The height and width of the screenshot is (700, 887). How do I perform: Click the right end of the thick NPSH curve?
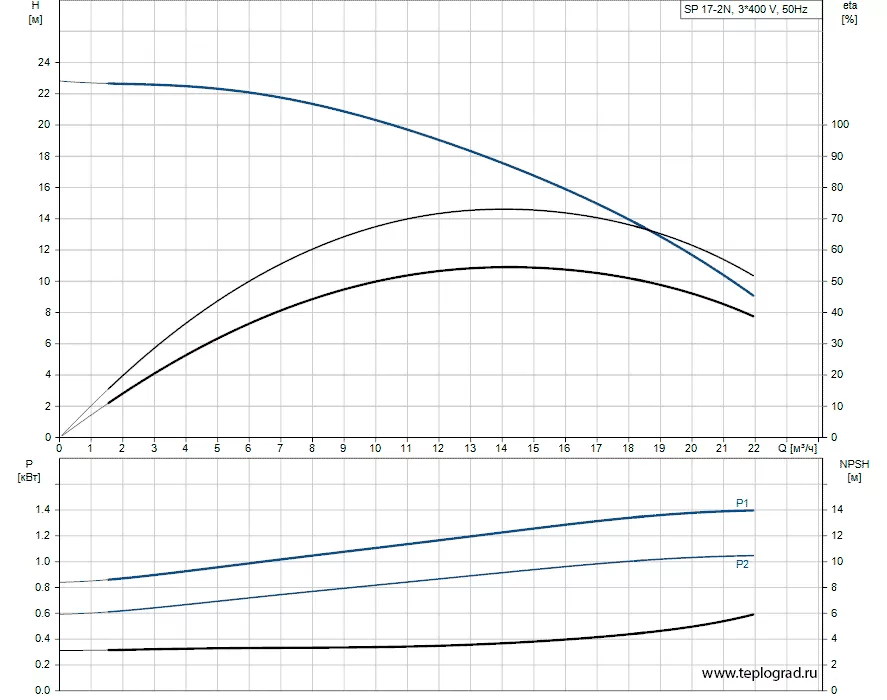coord(752,614)
